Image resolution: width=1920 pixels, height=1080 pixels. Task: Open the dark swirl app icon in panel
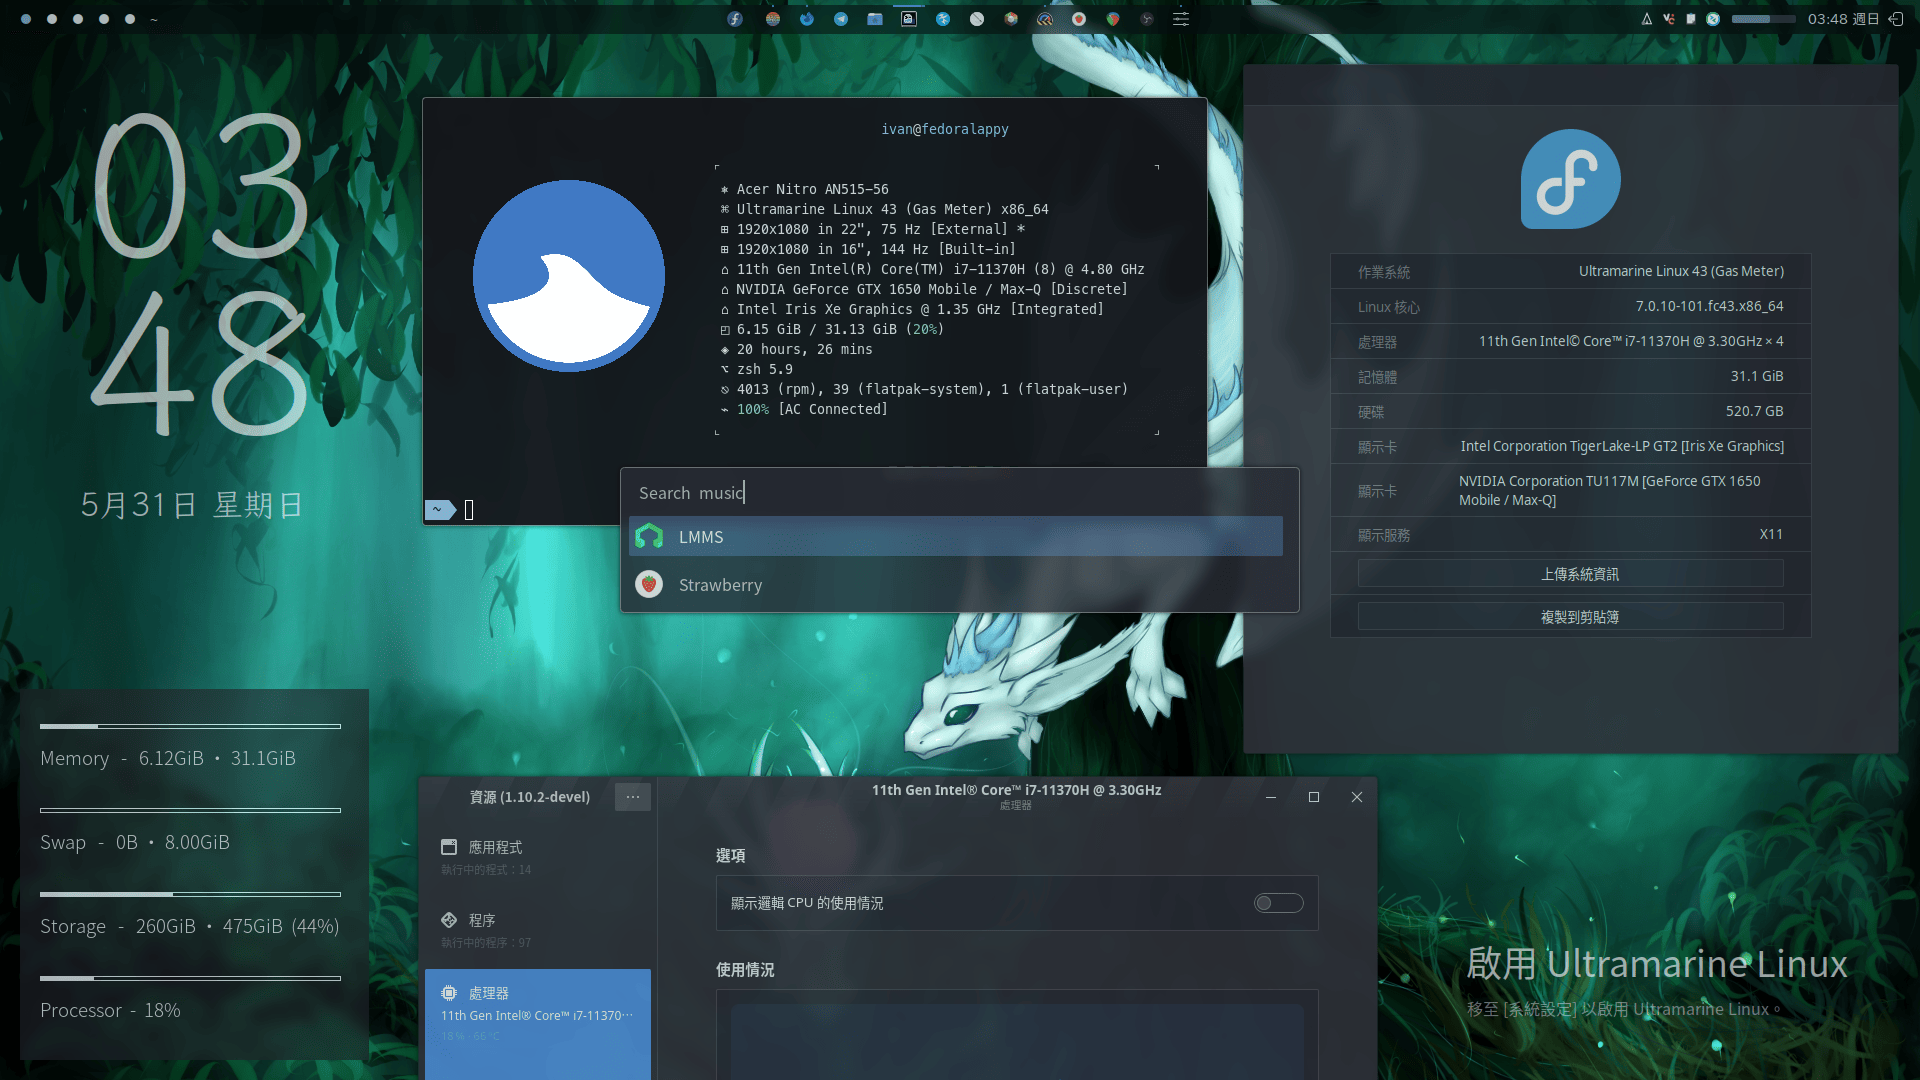pyautogui.click(x=1147, y=19)
